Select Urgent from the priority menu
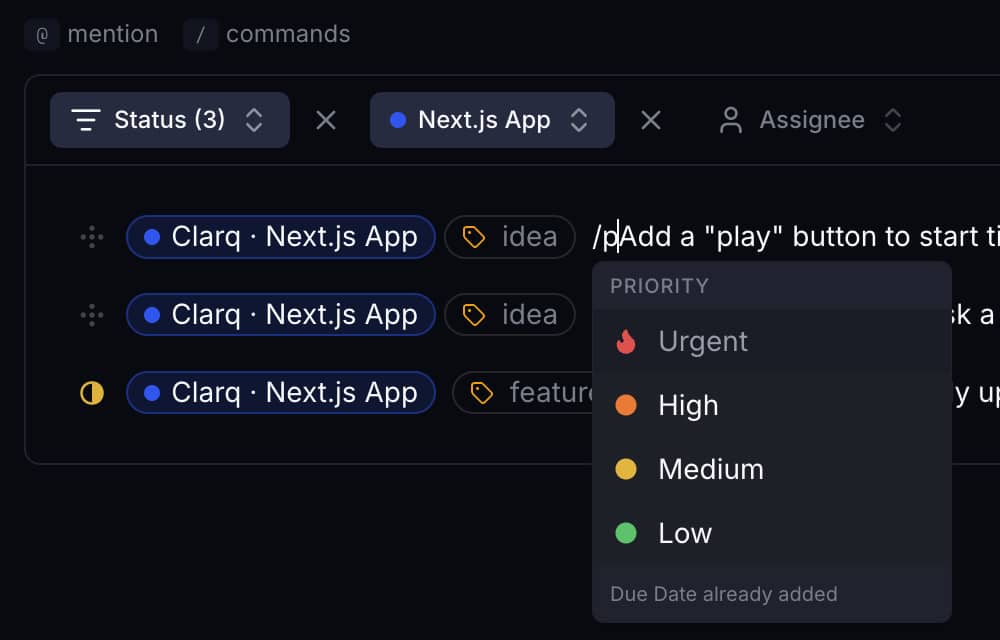 (x=703, y=341)
